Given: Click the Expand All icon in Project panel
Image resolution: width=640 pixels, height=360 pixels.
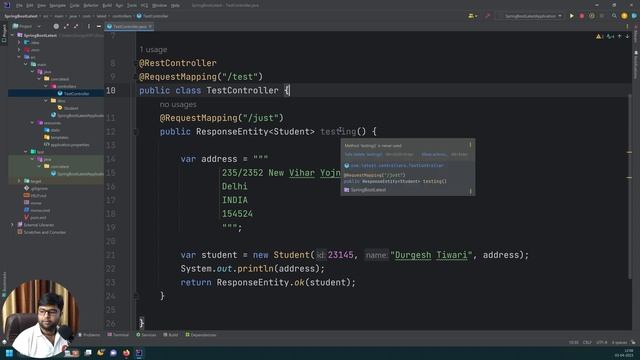Looking at the screenshot, I should point(66,27).
